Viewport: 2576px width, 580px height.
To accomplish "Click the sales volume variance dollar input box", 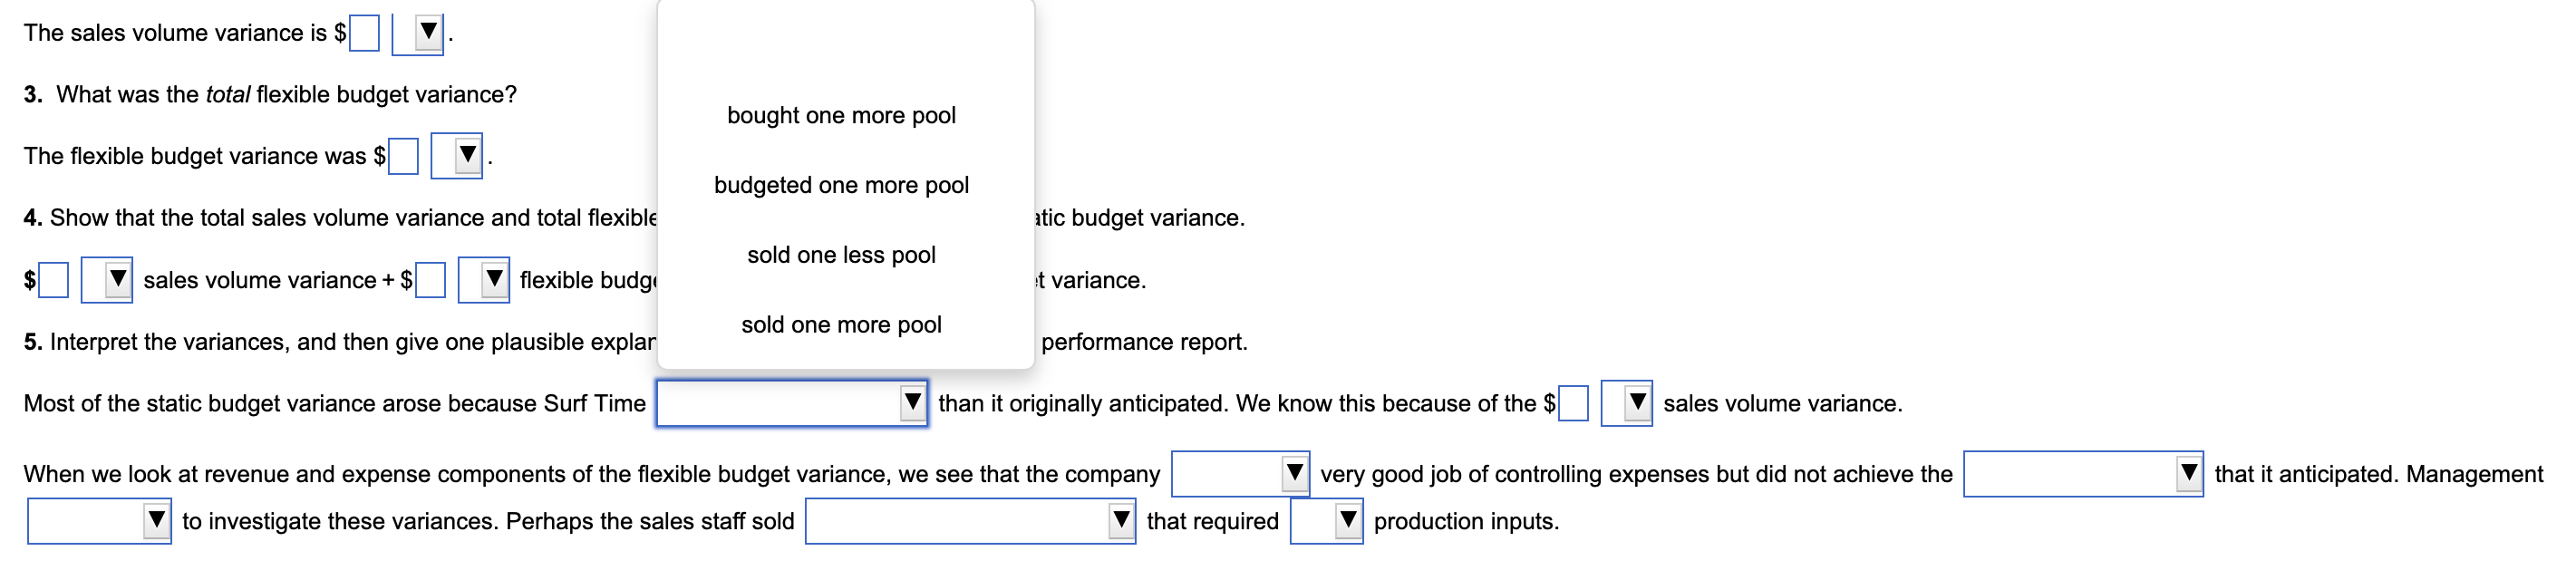I will (367, 32).
